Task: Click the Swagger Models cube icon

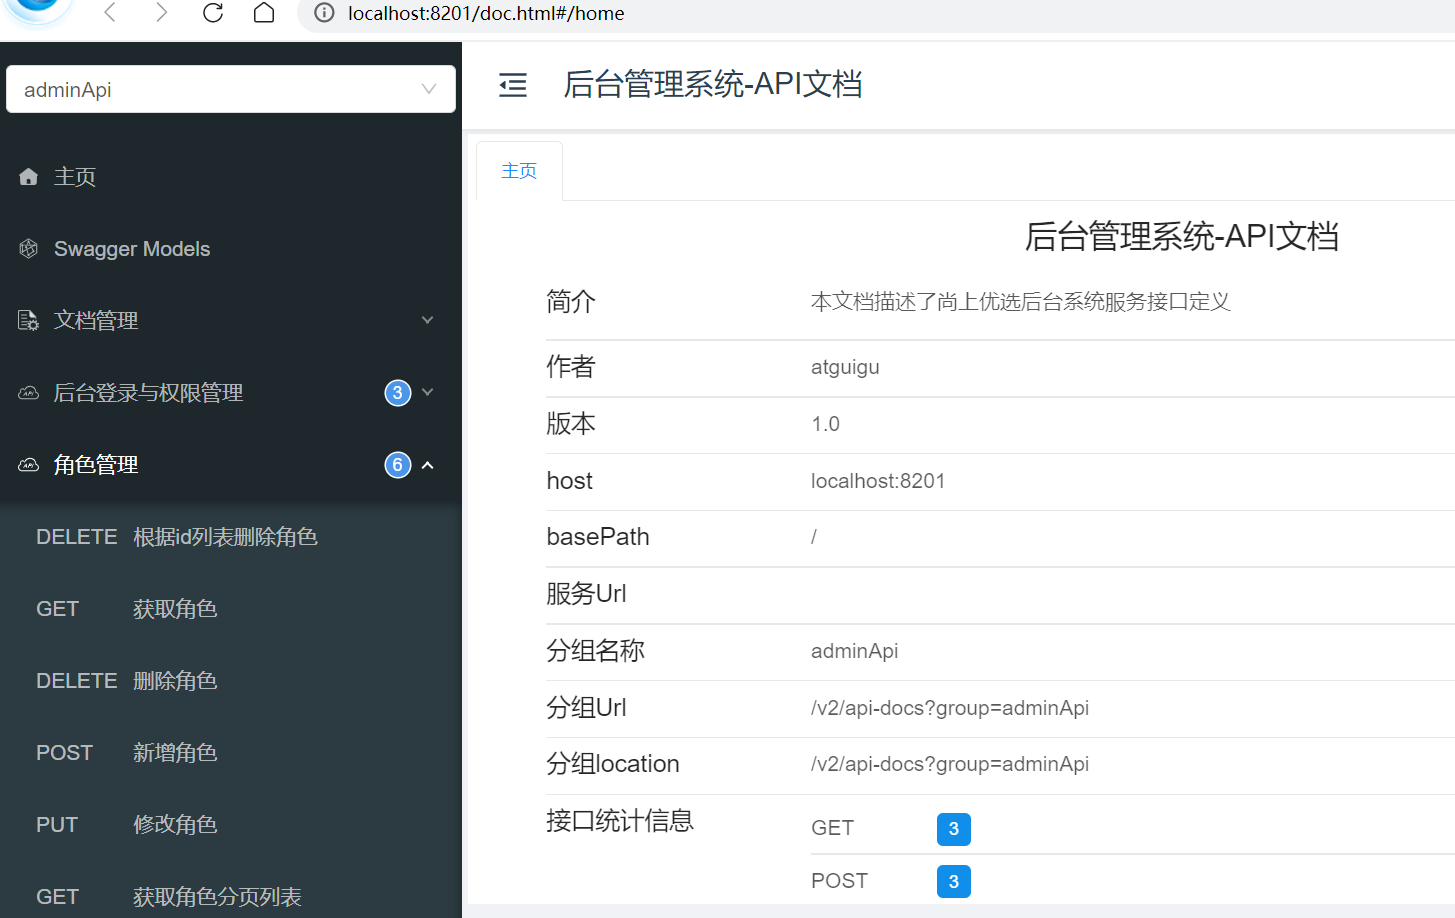Action: [29, 249]
